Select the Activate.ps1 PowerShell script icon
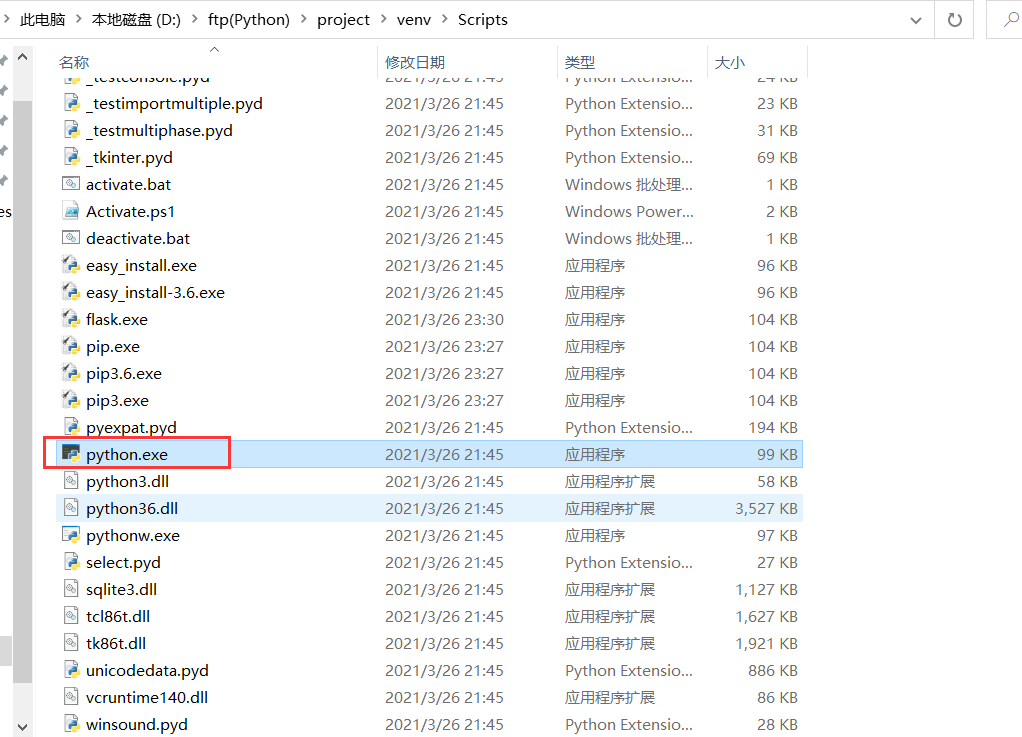Screen dimensions: 1022x737 click(71, 211)
